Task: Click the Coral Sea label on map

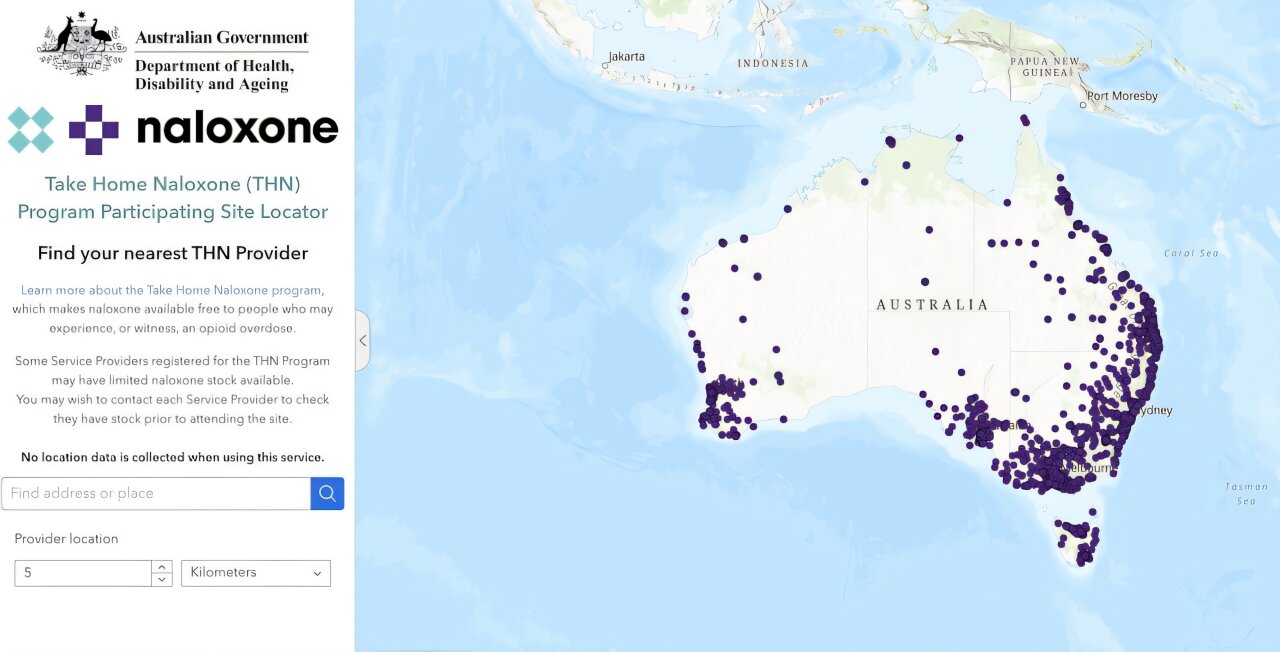Action: point(1191,253)
